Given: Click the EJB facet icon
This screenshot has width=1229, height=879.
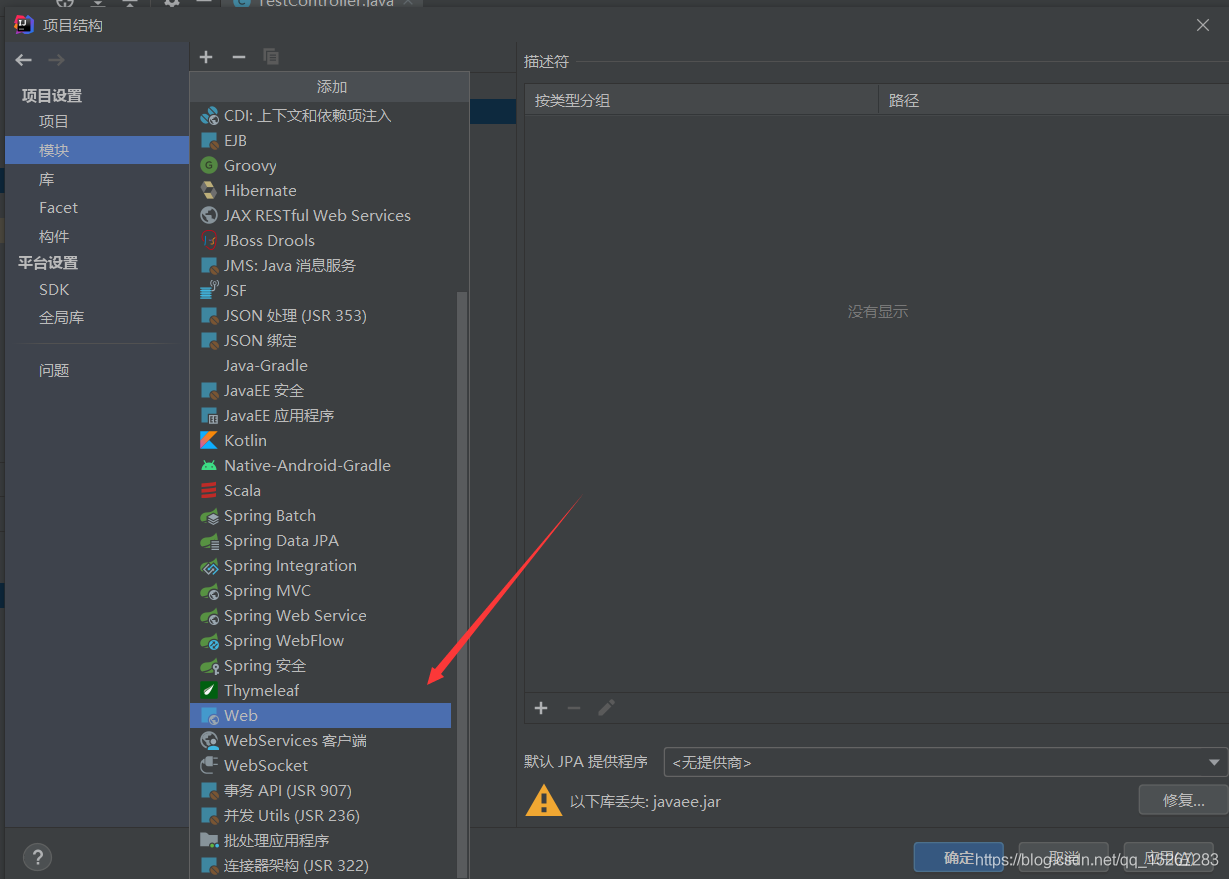Looking at the screenshot, I should click(209, 141).
